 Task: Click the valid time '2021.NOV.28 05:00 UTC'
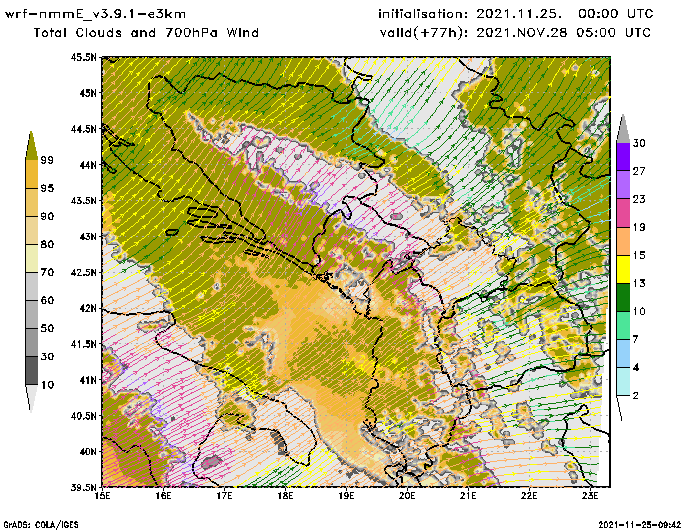point(563,33)
